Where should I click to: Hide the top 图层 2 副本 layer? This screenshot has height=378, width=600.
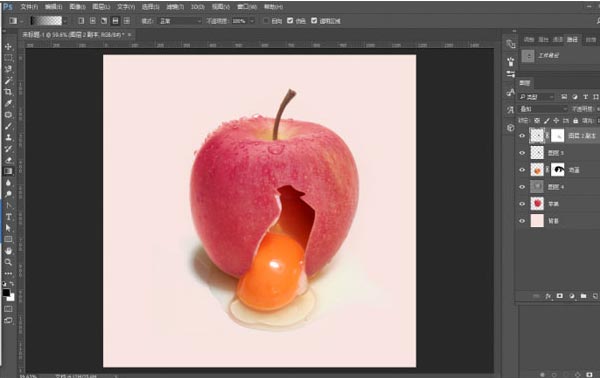[522, 135]
